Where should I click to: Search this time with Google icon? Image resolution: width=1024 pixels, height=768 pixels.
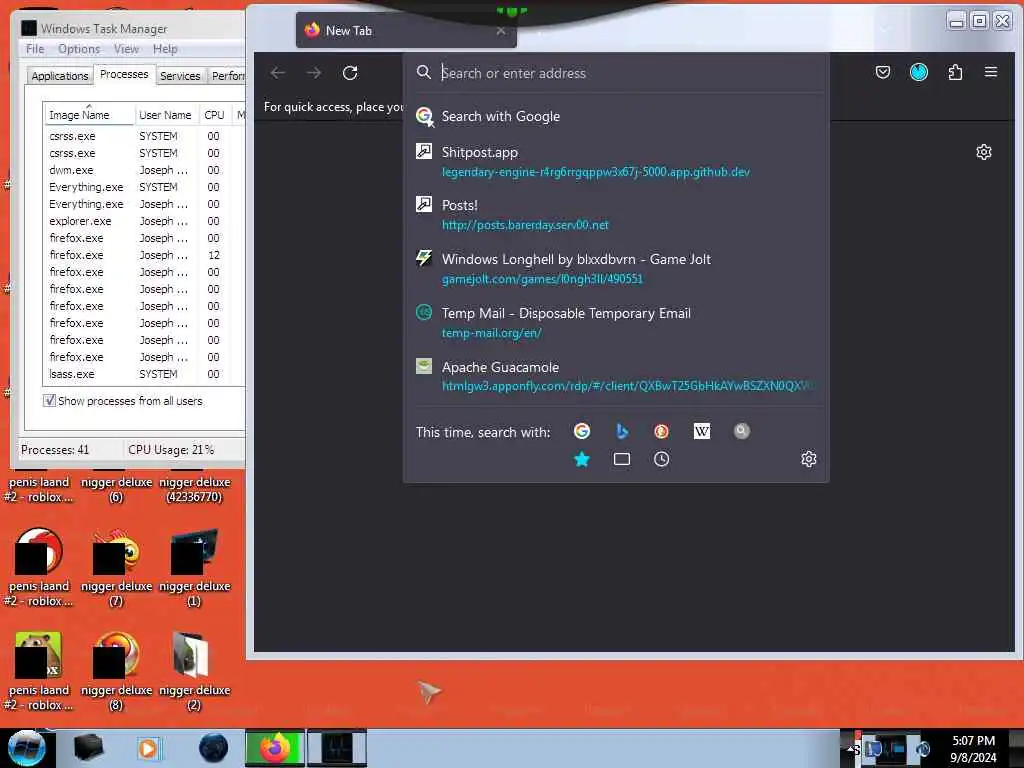point(581,431)
